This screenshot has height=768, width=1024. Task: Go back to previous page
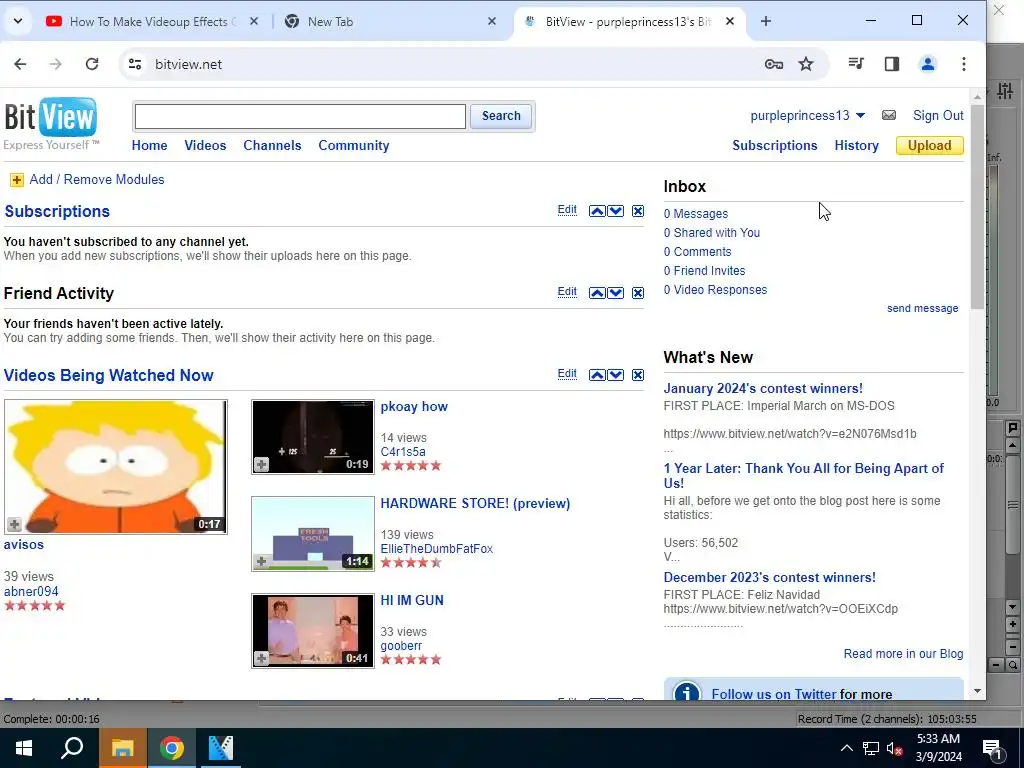pos(20,63)
